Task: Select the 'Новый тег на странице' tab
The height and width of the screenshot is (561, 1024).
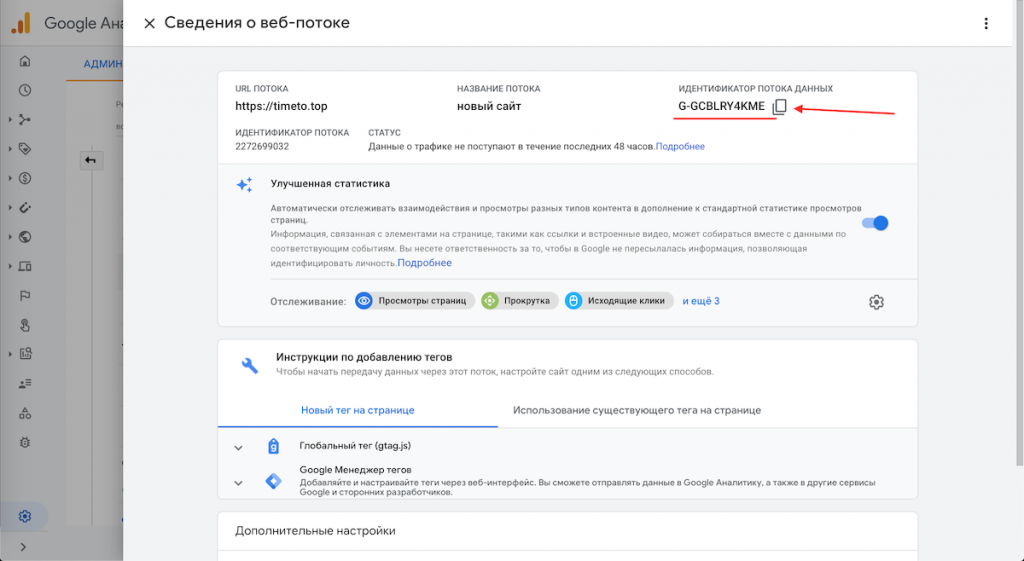Action: point(358,410)
